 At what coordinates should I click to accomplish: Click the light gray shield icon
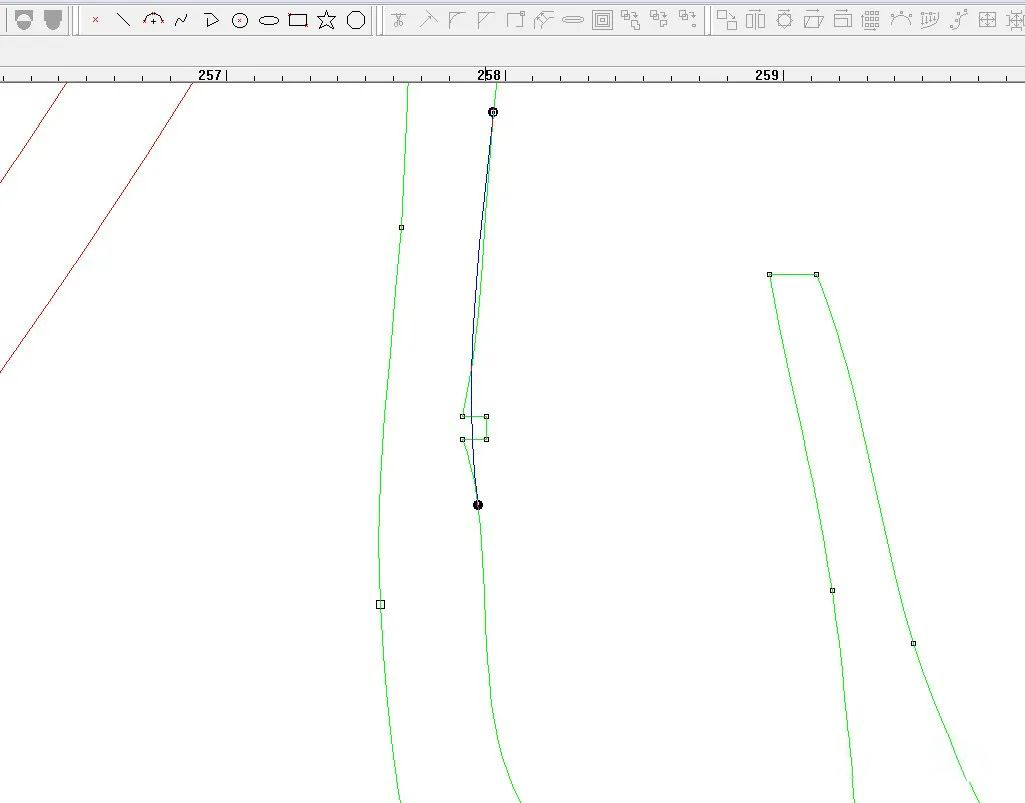25,20
